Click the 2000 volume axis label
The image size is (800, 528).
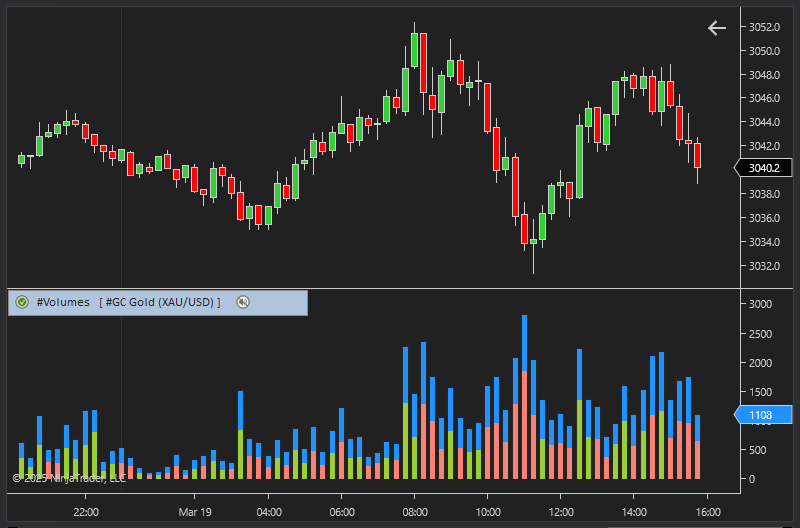(x=760, y=363)
